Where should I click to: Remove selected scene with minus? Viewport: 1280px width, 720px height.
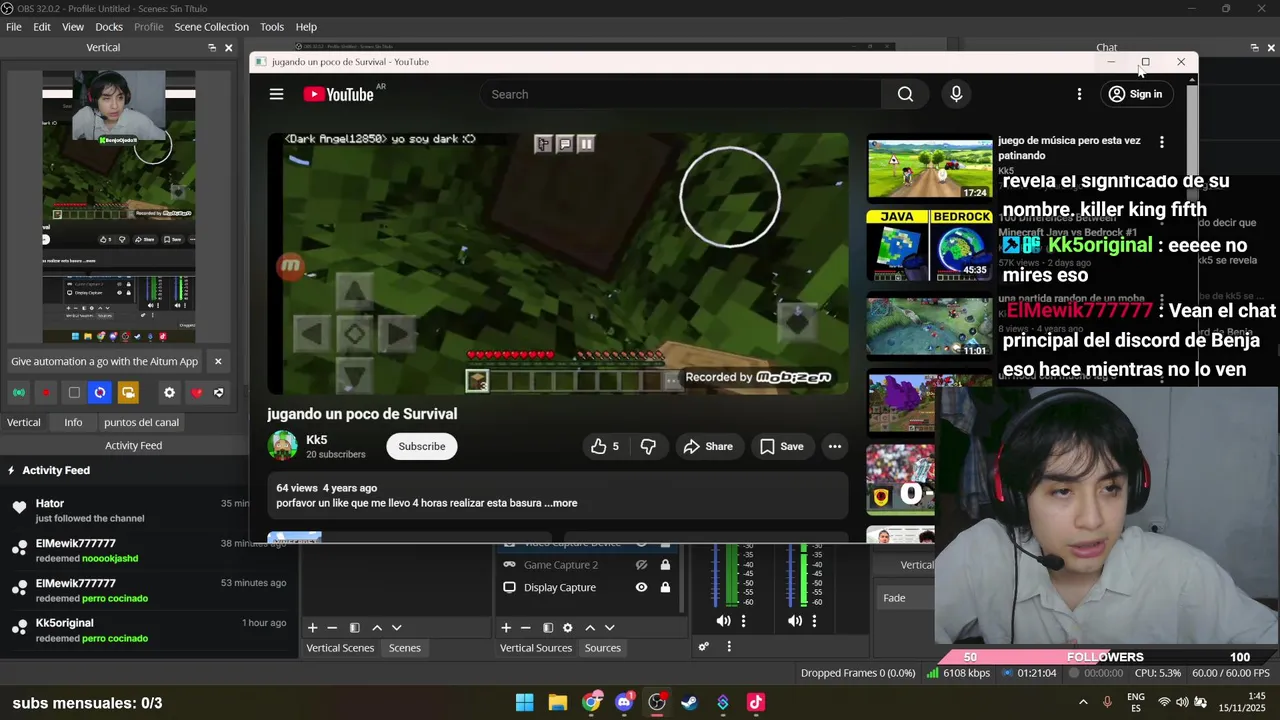(x=332, y=628)
